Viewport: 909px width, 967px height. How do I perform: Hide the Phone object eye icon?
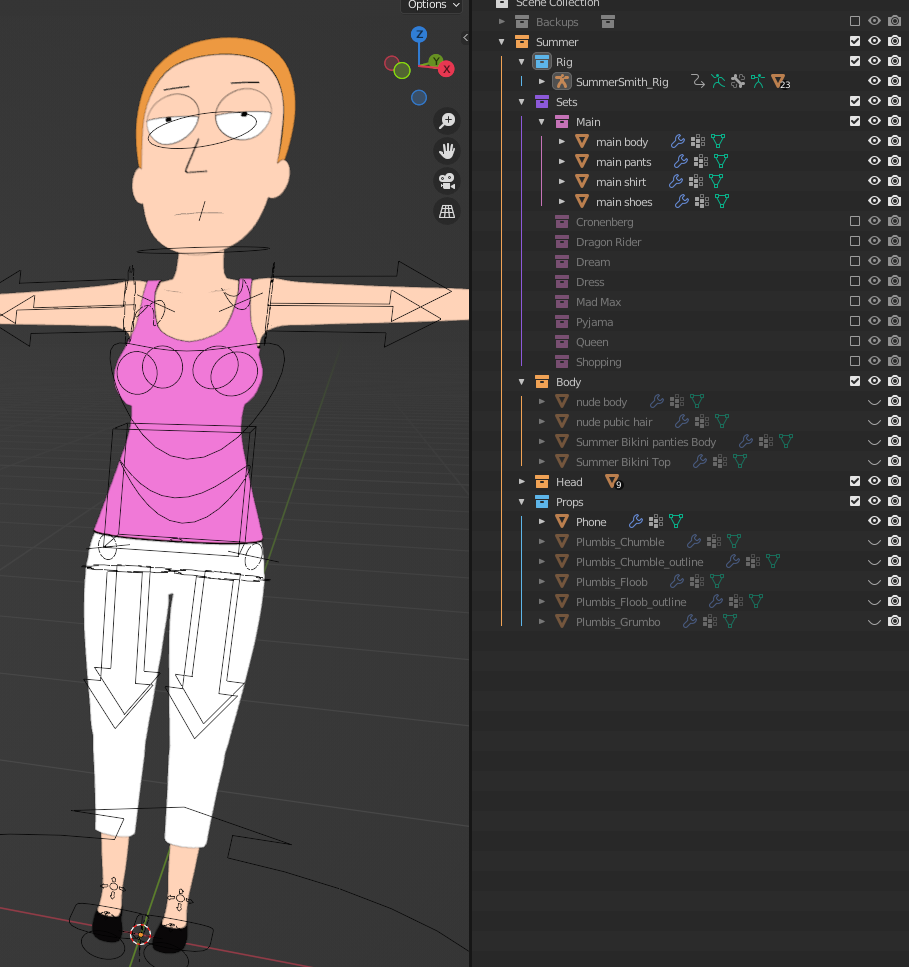click(x=874, y=521)
